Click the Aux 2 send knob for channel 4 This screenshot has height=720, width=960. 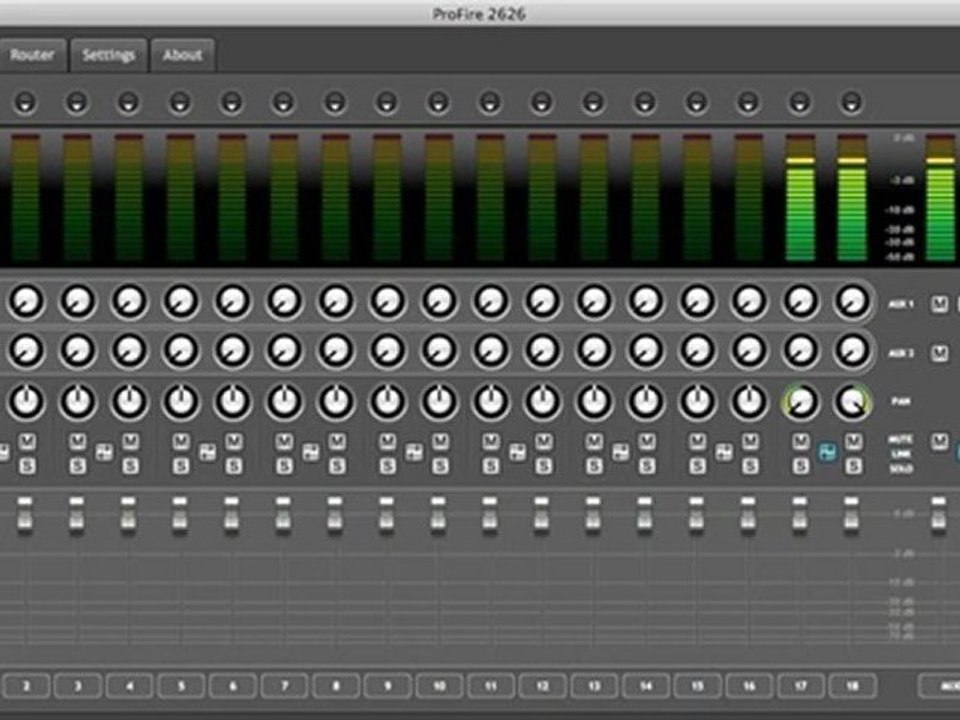point(129,350)
